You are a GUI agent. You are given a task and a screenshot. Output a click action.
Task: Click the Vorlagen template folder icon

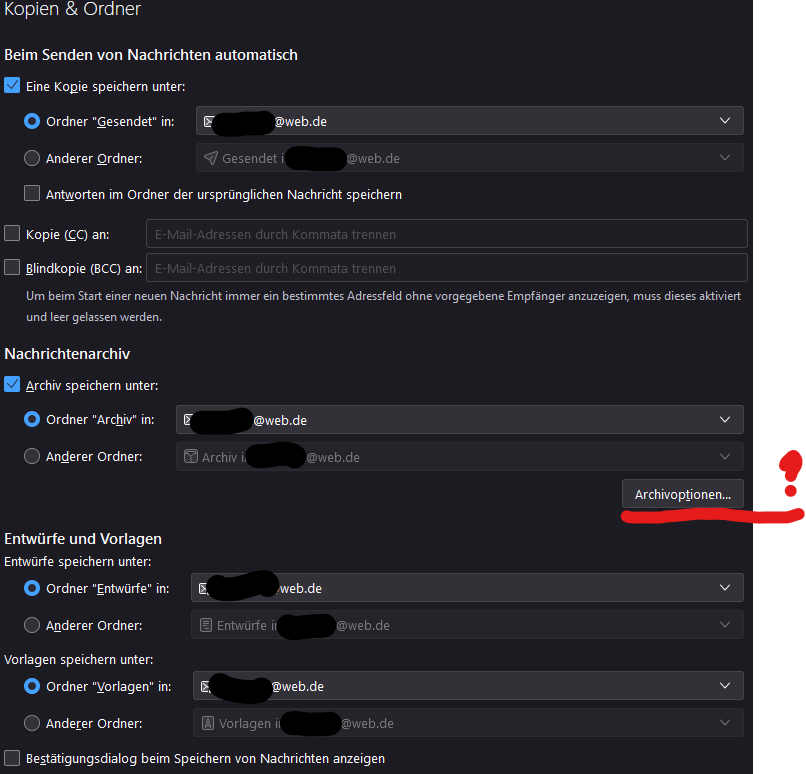pyautogui.click(x=208, y=723)
